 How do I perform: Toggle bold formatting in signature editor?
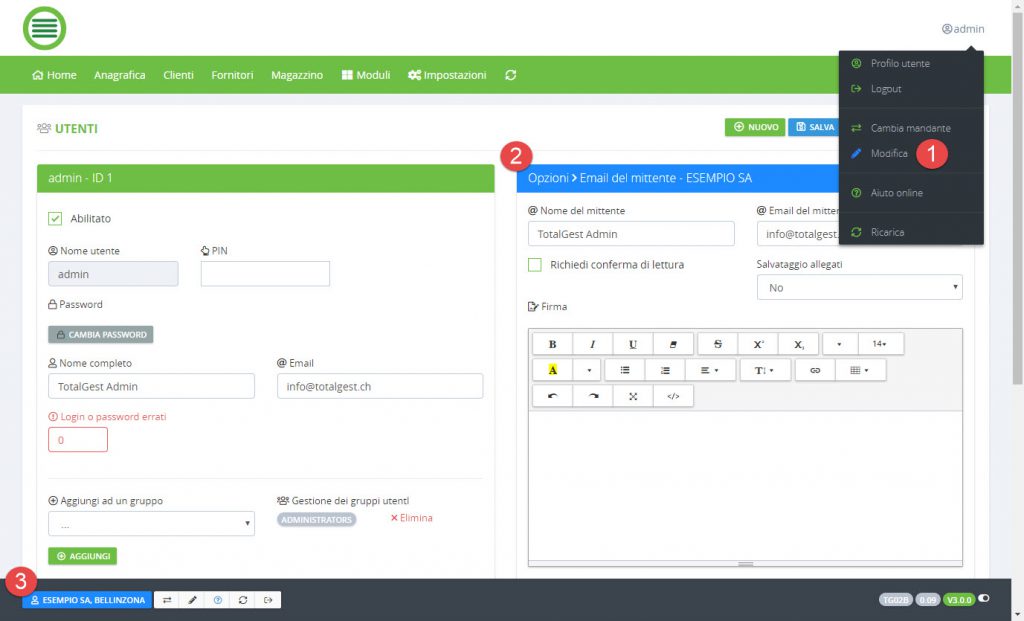coord(552,344)
